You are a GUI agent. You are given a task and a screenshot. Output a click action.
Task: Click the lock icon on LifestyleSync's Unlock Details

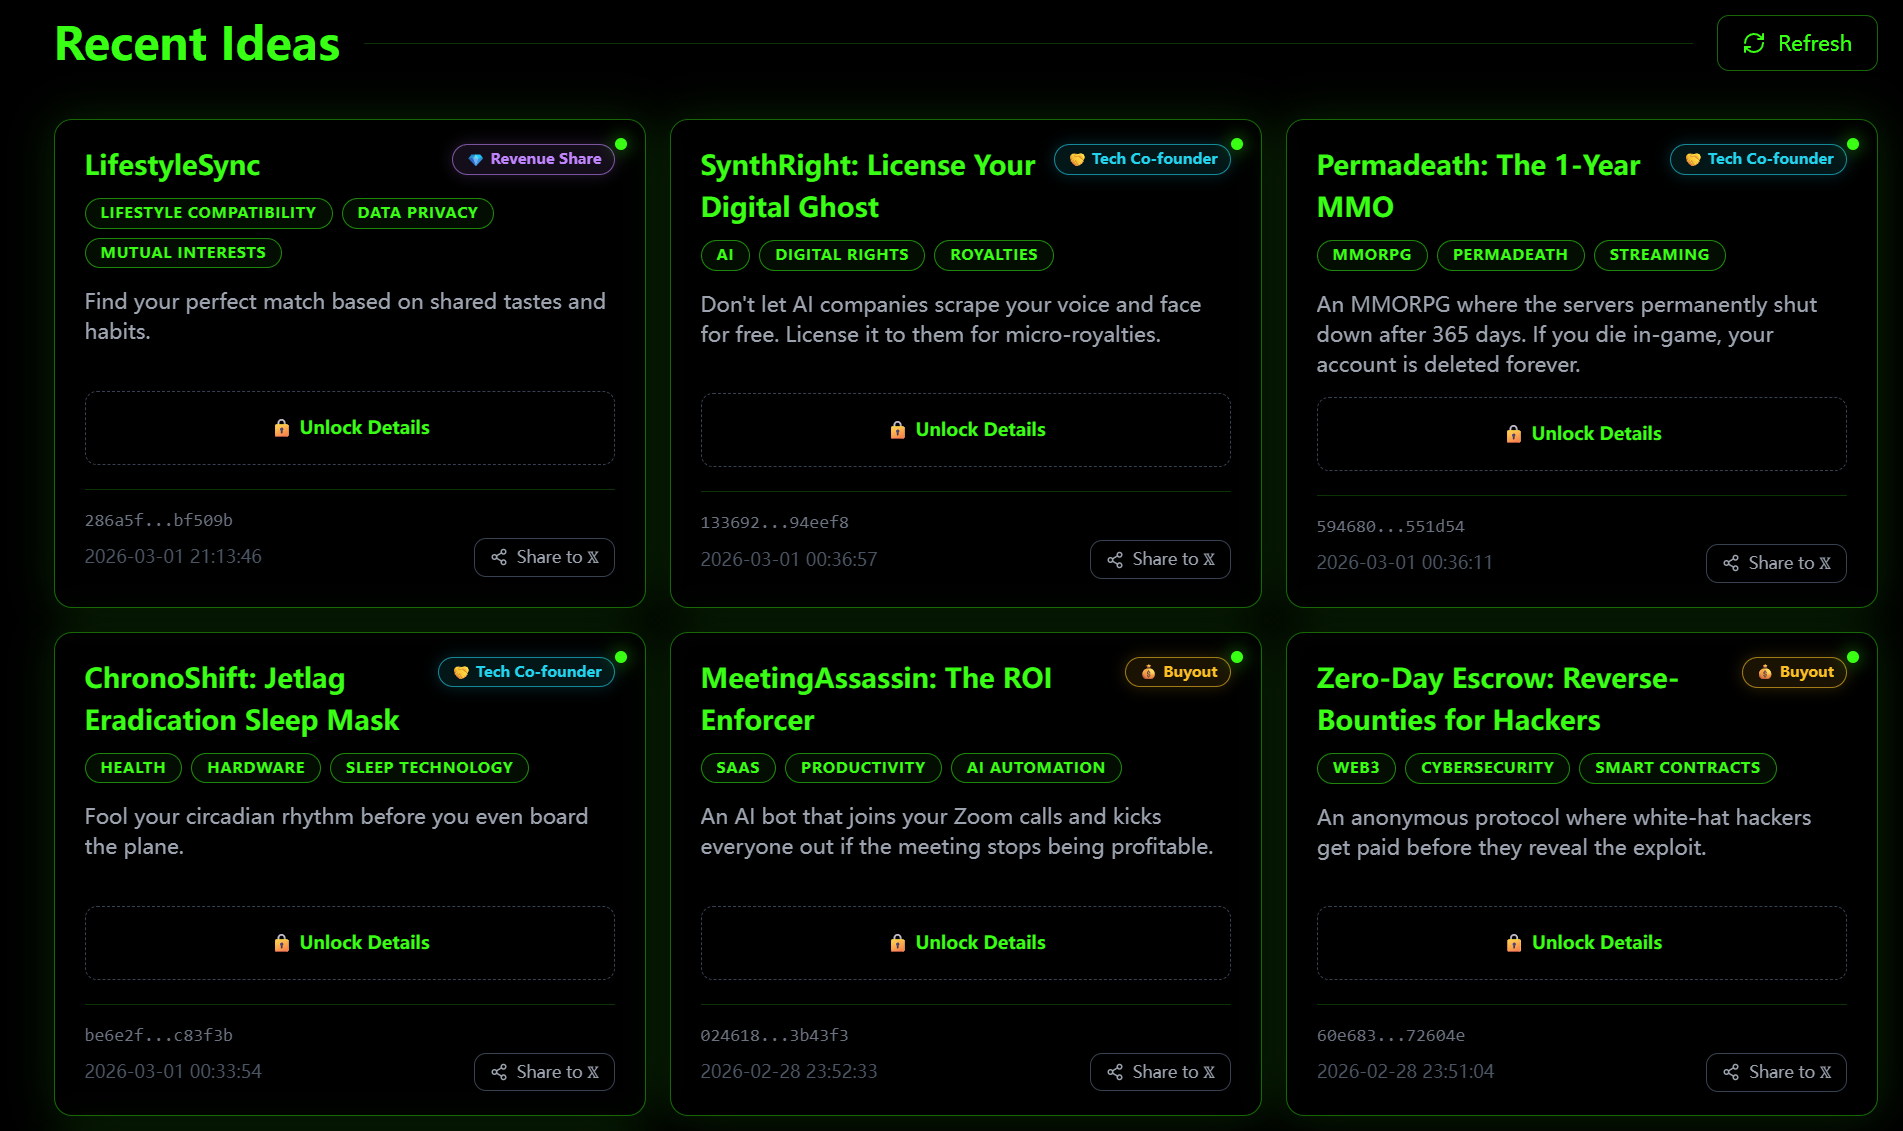[x=282, y=428]
